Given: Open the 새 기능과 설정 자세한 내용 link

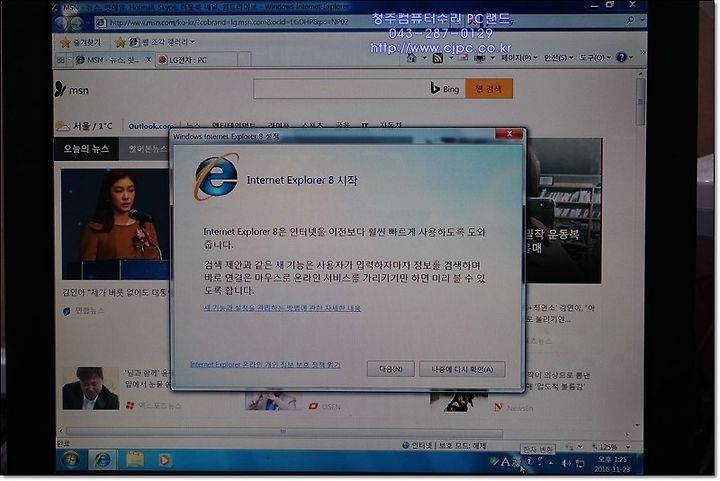Looking at the screenshot, I should click(x=282, y=308).
